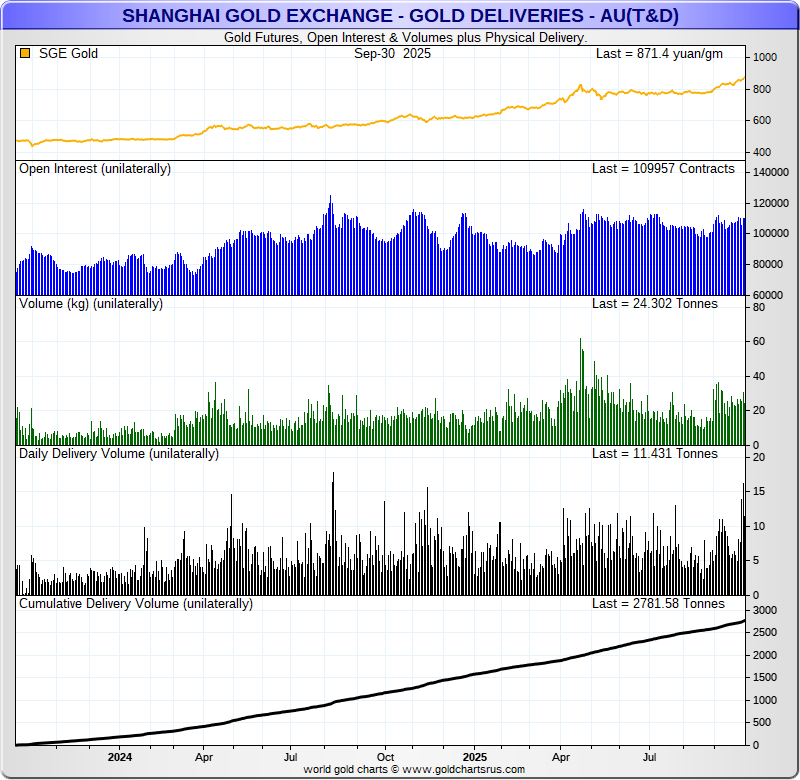Image resolution: width=800 pixels, height=780 pixels.
Task: Select the Daily Delivery Volume panel label
Action: pos(119,453)
